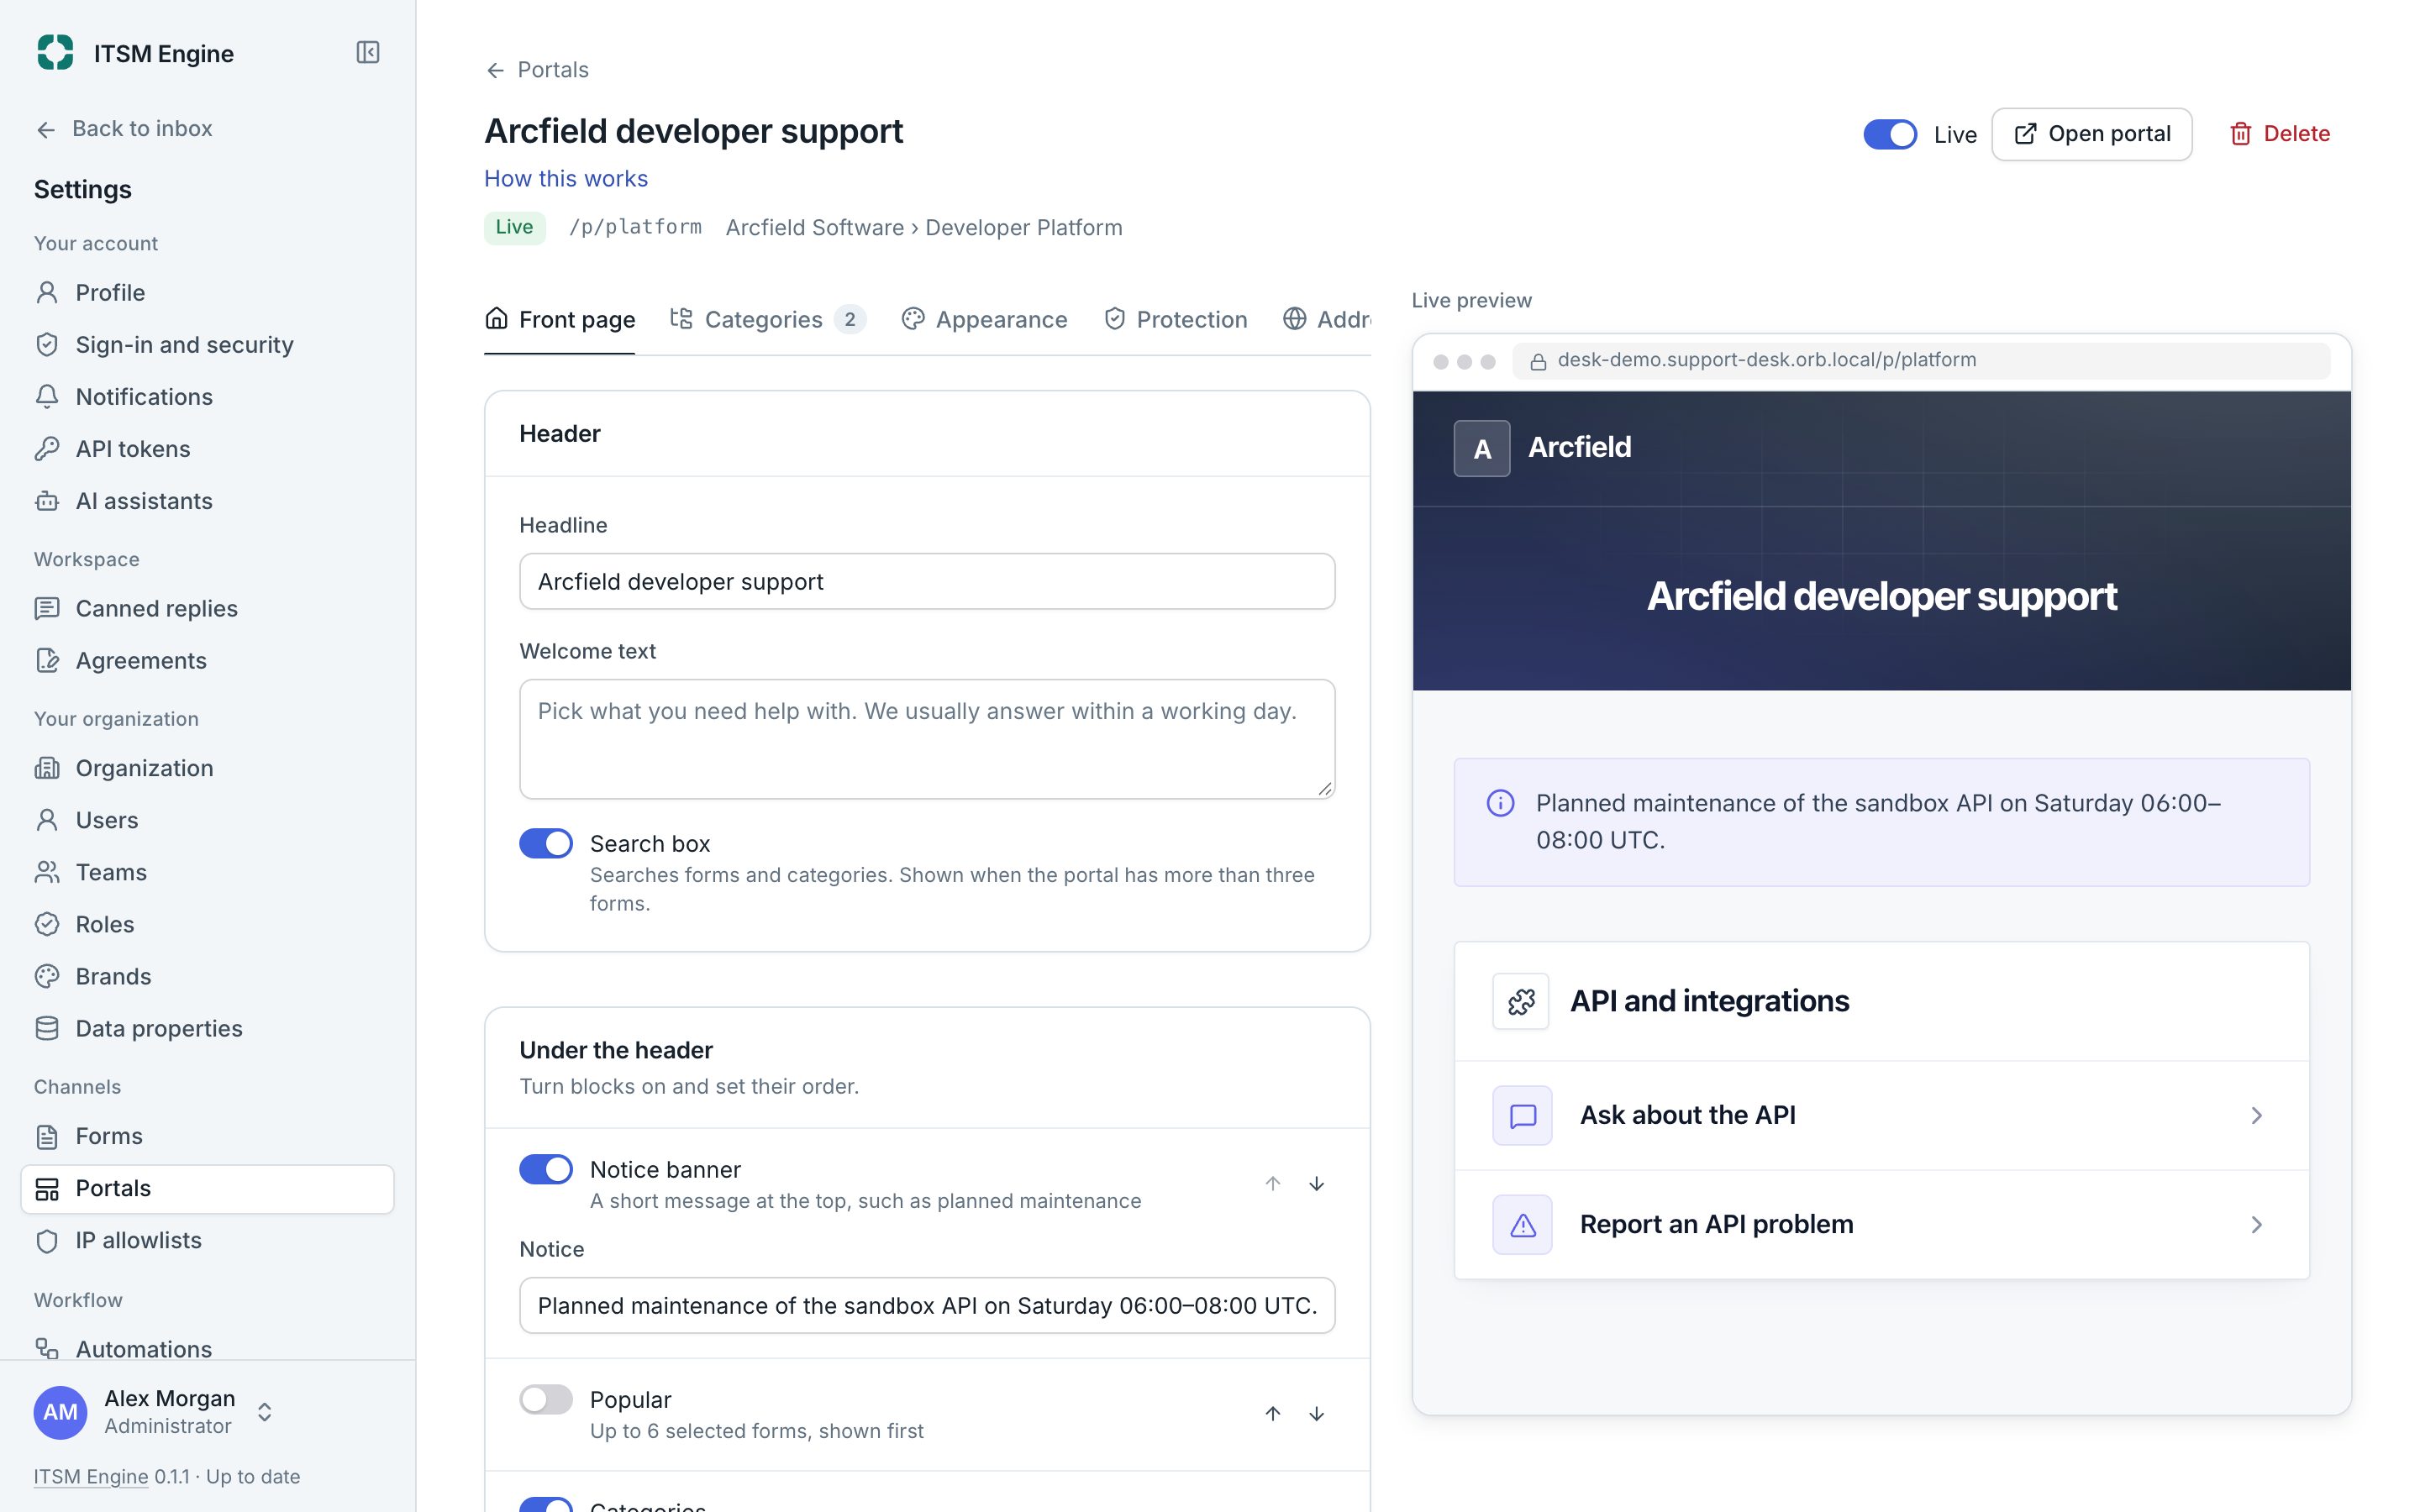Screen dimensions: 2420x1512
Task: Click the Teams group icon
Action: 47,871
